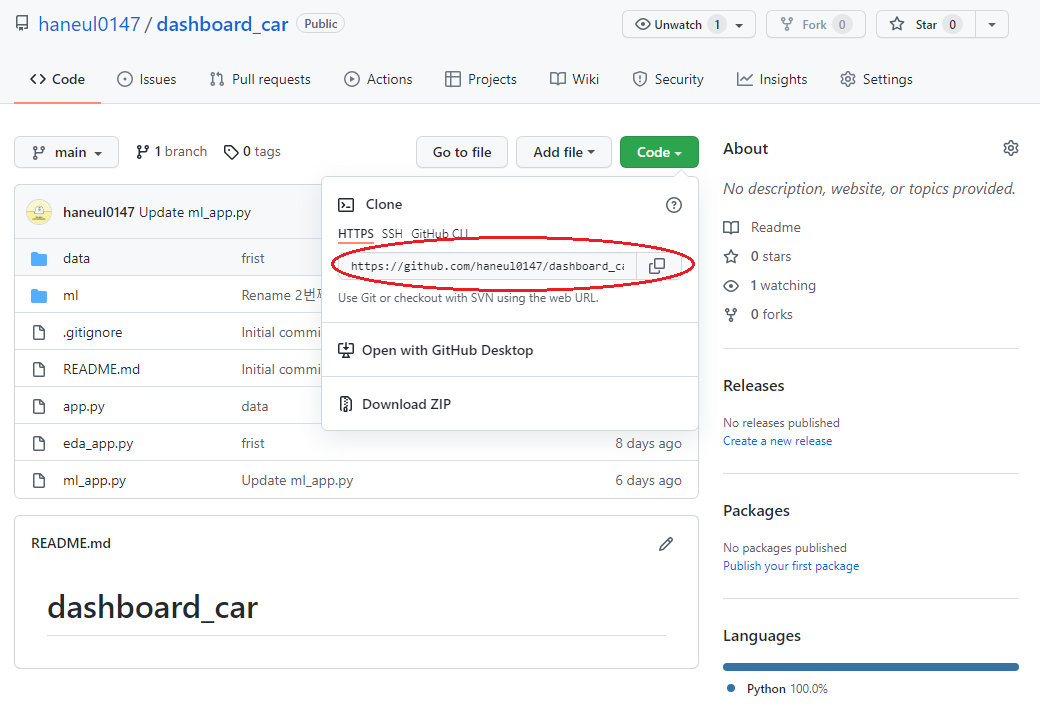Click the Python 100.0% language label
Image resolution: width=1040 pixels, height=720 pixels.
787,689
